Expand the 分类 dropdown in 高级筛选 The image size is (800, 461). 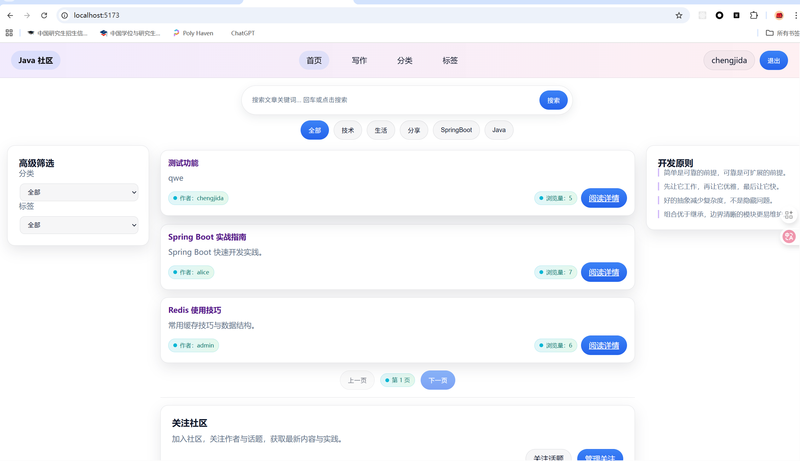[x=79, y=192]
